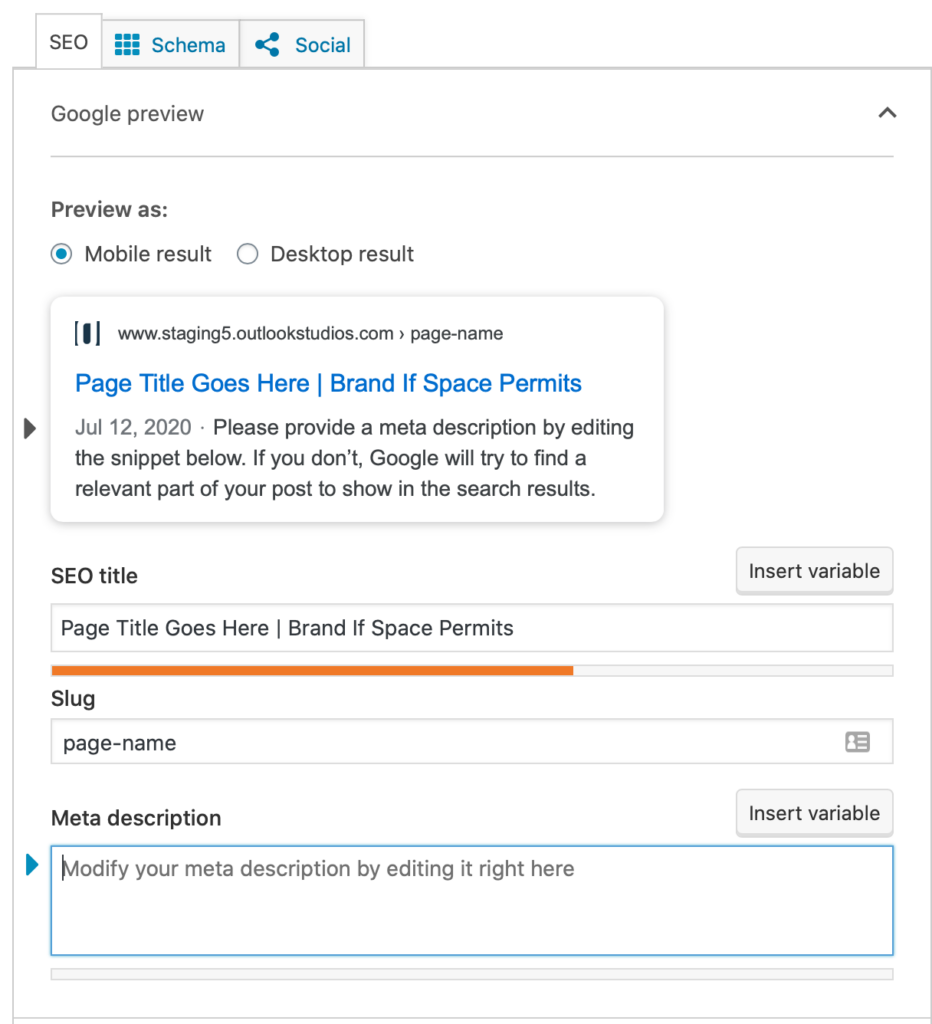Click the slug field contact card icon
The image size is (932, 1024).
point(857,742)
